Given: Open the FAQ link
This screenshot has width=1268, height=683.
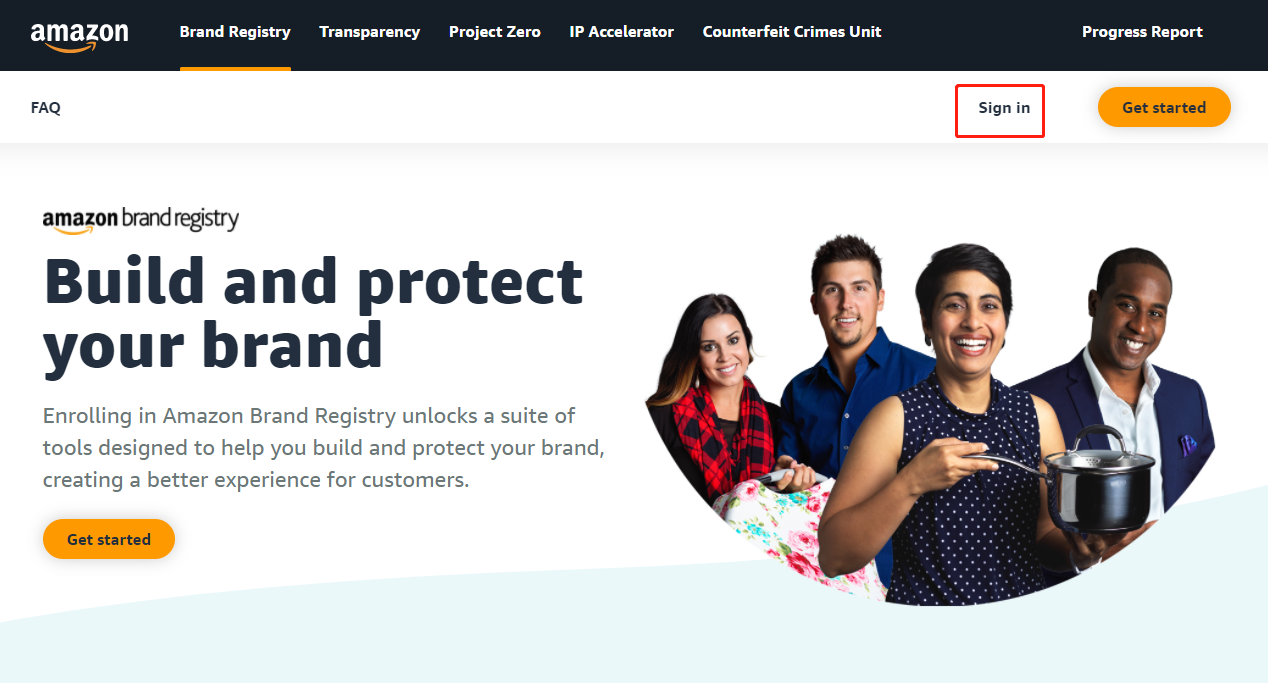Looking at the screenshot, I should (x=46, y=108).
